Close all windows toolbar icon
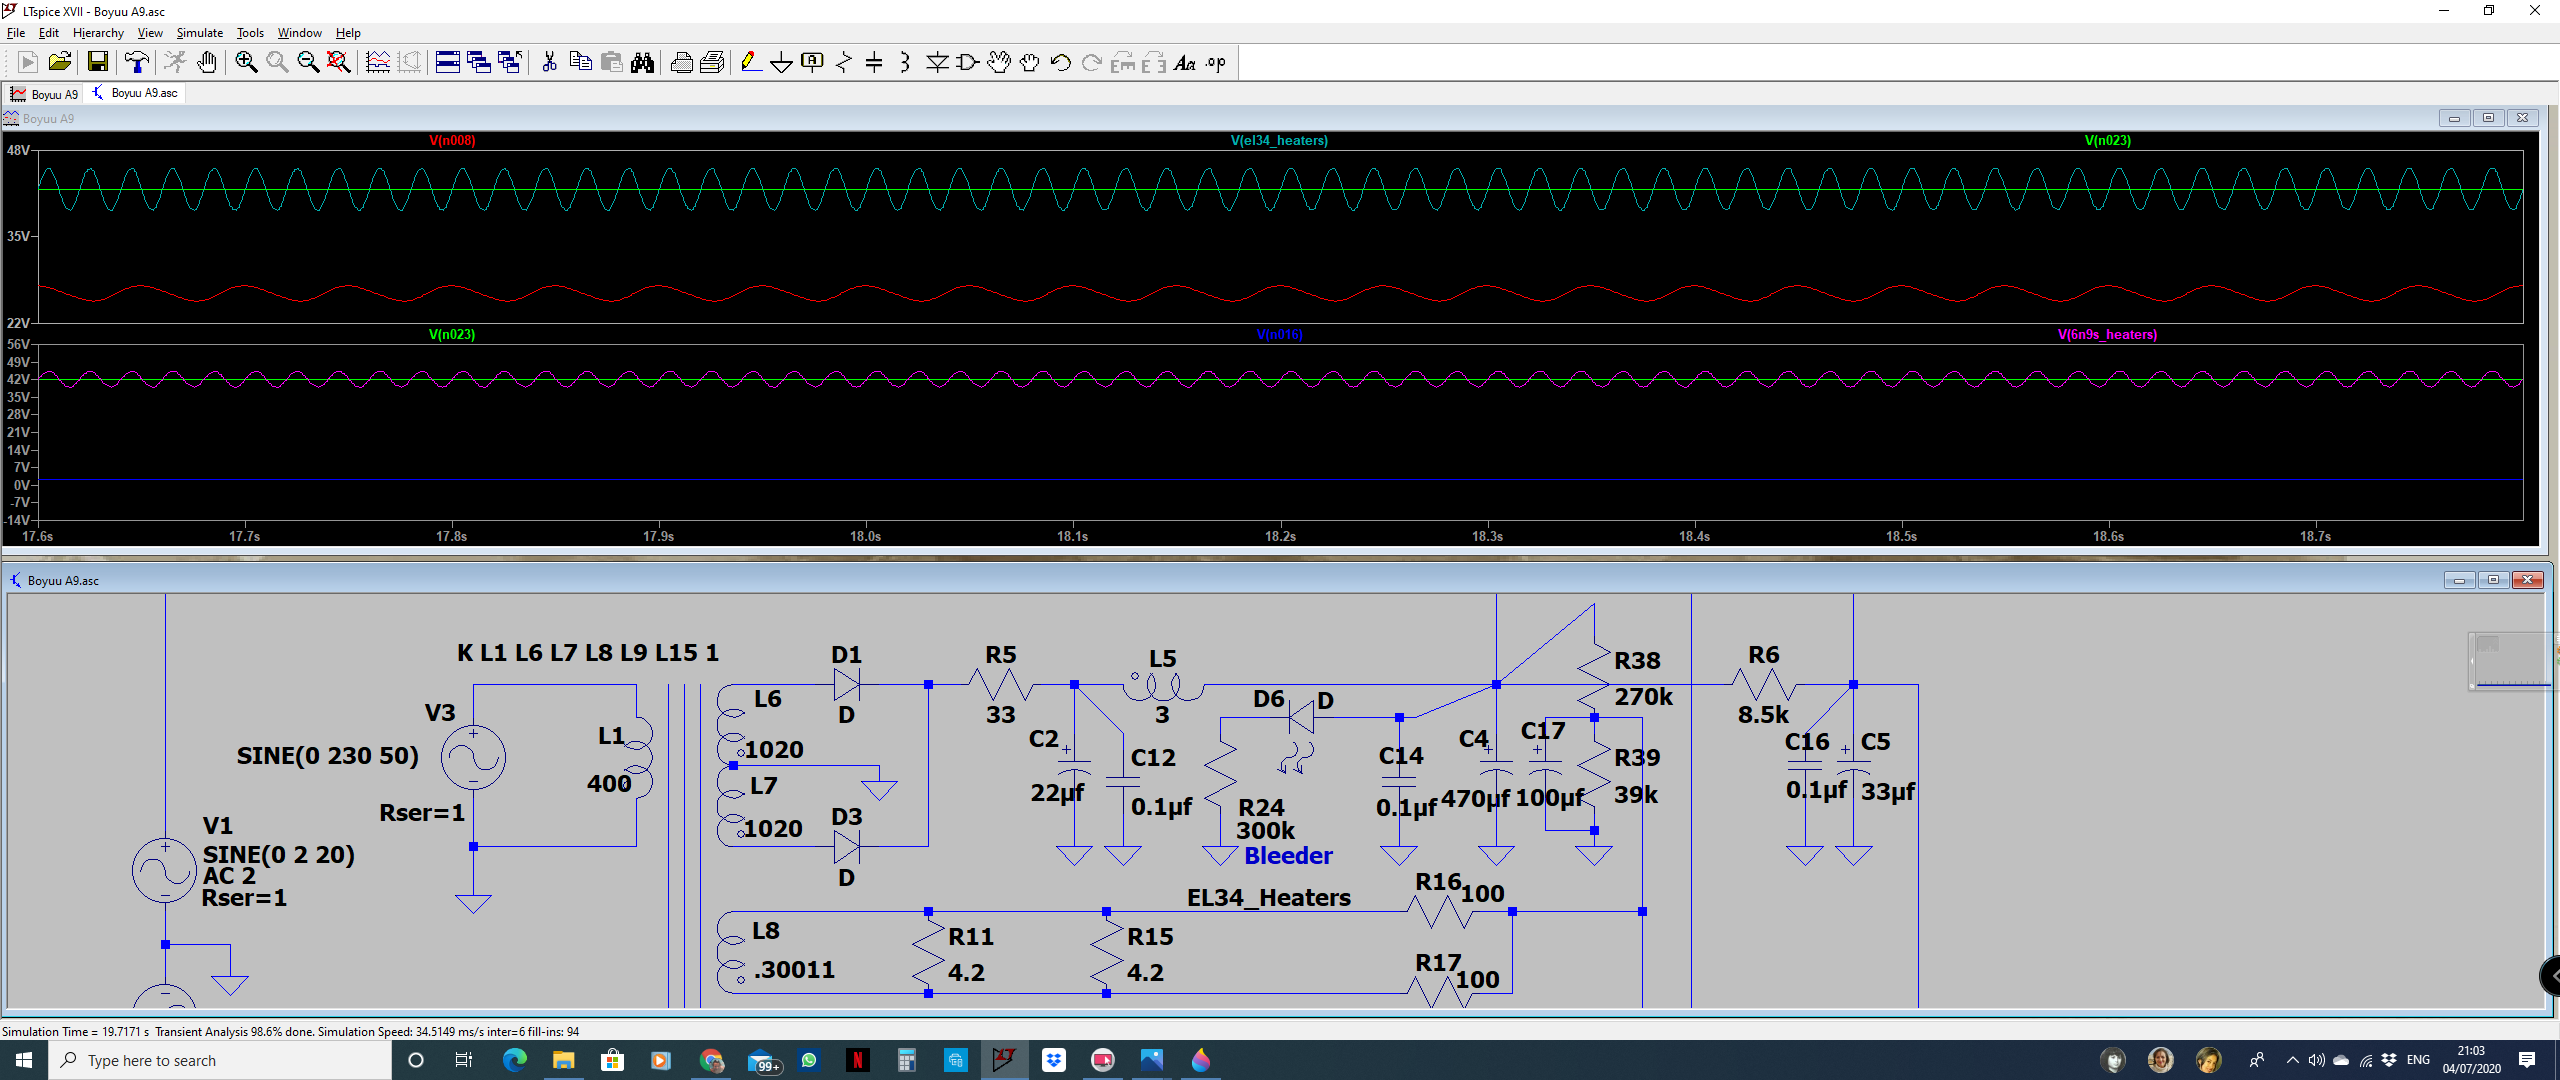The height and width of the screenshot is (1080, 2560). 510,62
